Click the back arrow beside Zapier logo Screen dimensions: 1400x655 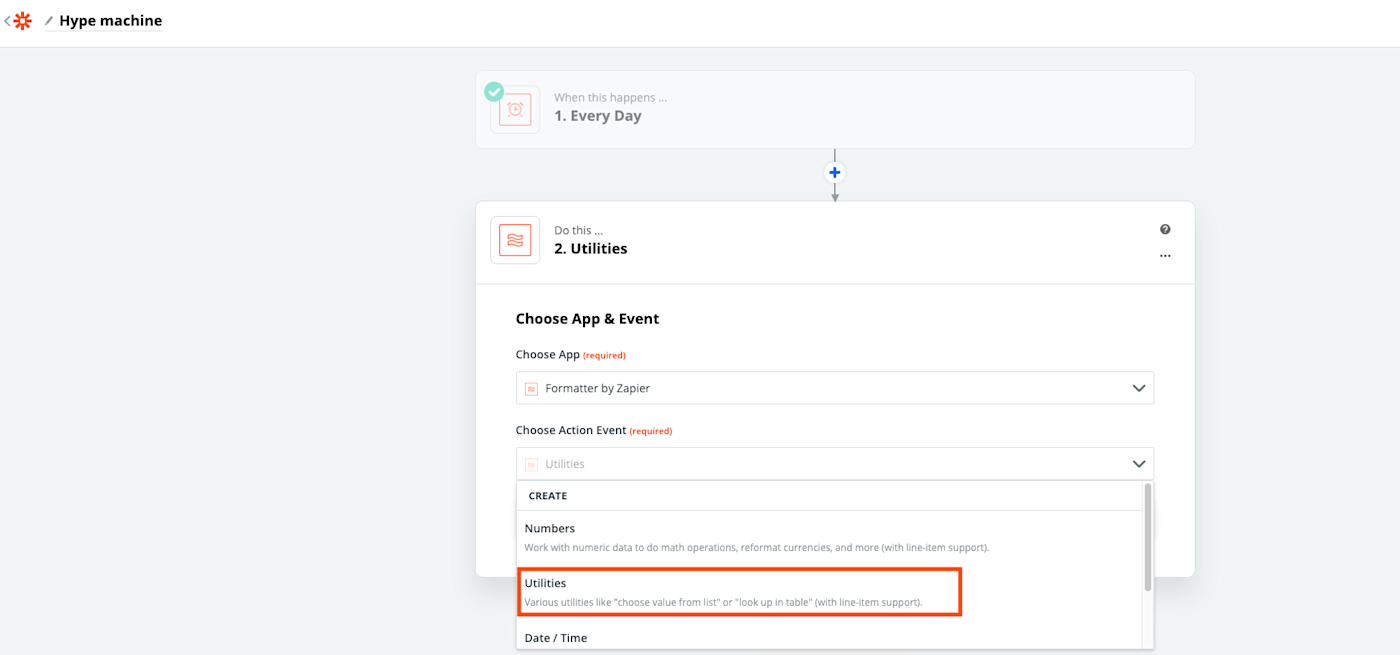point(7,21)
